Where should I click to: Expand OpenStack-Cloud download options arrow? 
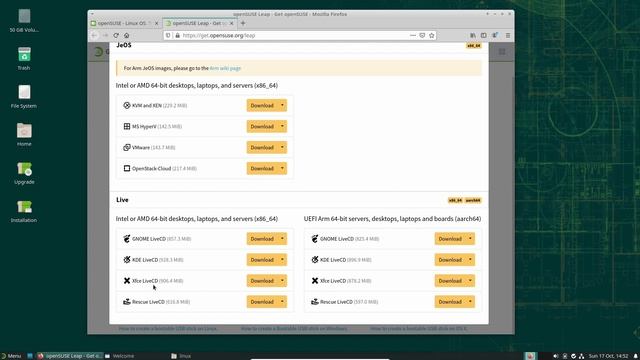[x=282, y=169]
